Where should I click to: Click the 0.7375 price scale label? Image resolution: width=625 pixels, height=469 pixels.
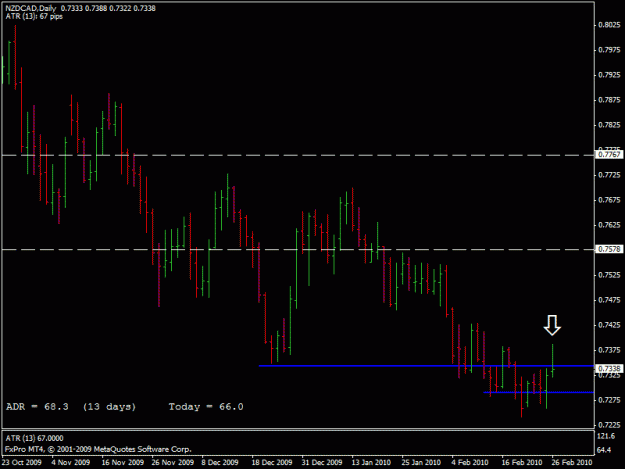point(609,350)
